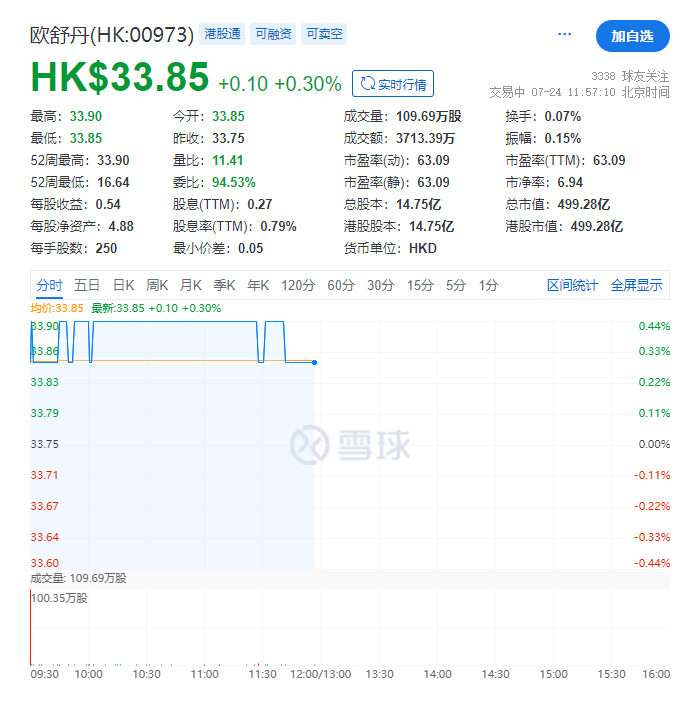Viewport: 696px width, 706px height.
Task: Select the 60分 interval tab
Action: 341,285
